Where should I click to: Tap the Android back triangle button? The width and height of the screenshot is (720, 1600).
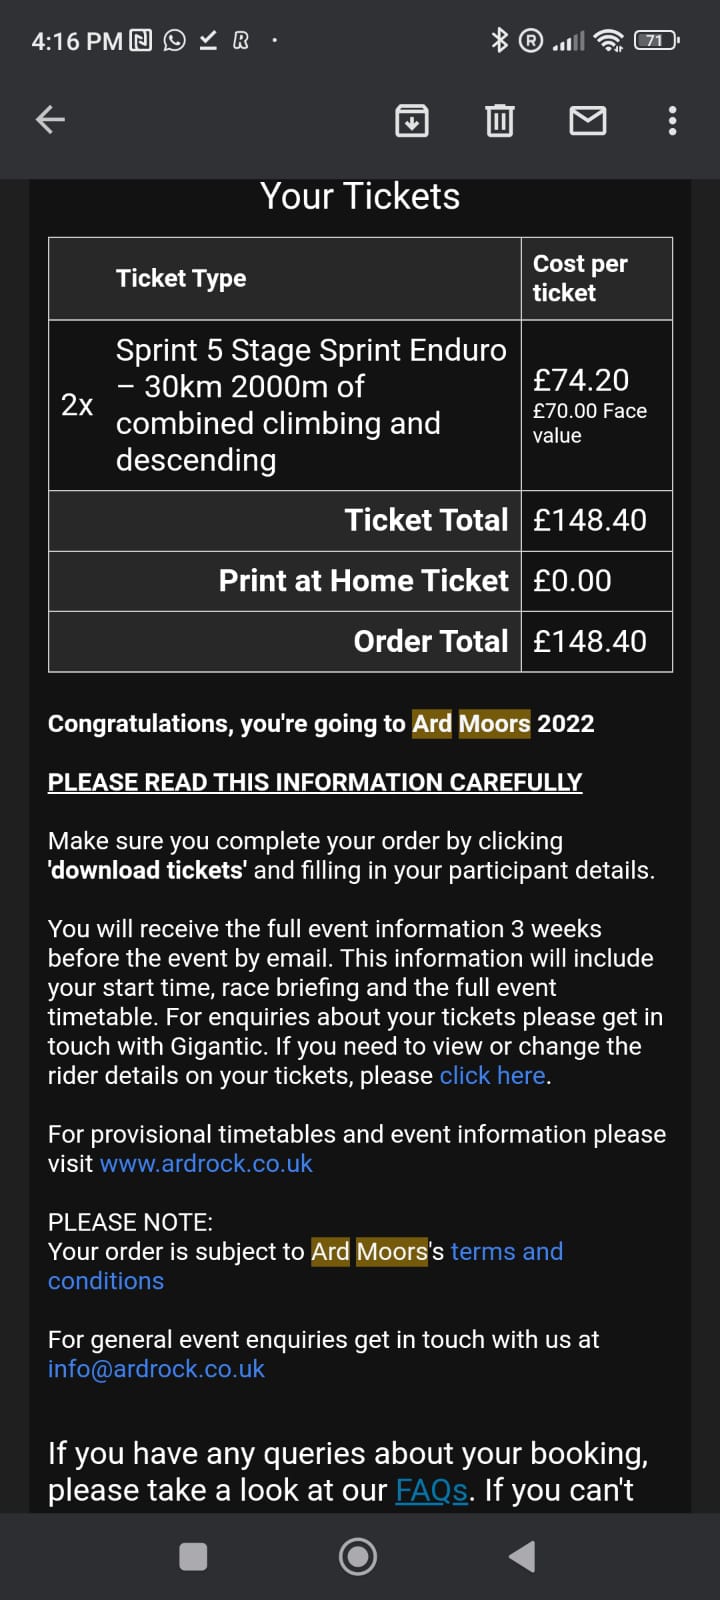522,1557
